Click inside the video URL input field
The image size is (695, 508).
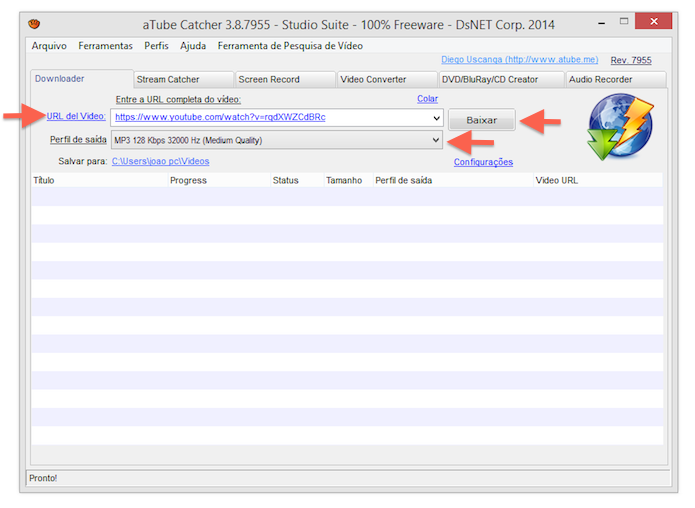tap(271, 117)
